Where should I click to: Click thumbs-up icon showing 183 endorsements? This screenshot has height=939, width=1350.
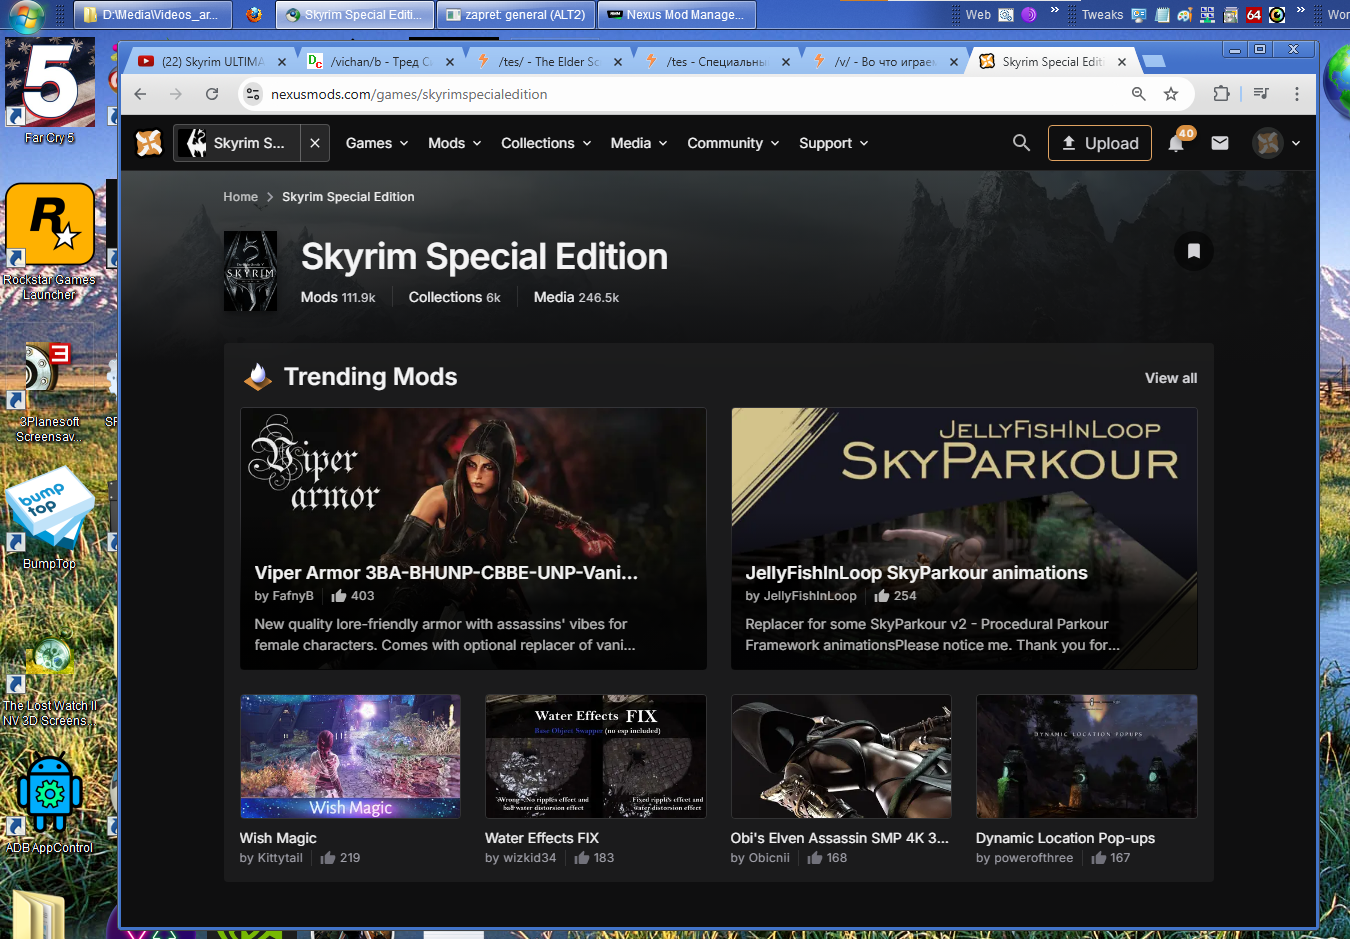(x=582, y=858)
